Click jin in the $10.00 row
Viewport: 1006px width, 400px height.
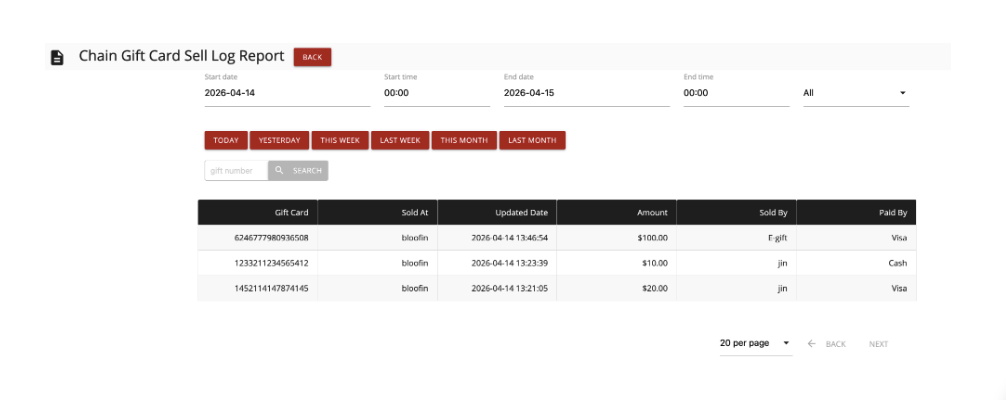(x=783, y=263)
